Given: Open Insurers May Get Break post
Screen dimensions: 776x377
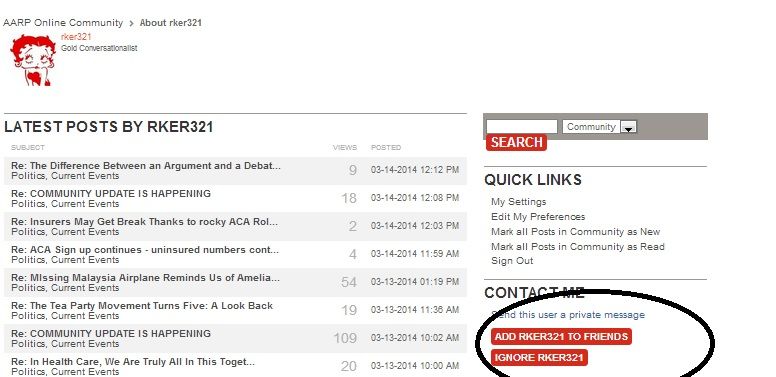Looking at the screenshot, I should pos(145,222).
